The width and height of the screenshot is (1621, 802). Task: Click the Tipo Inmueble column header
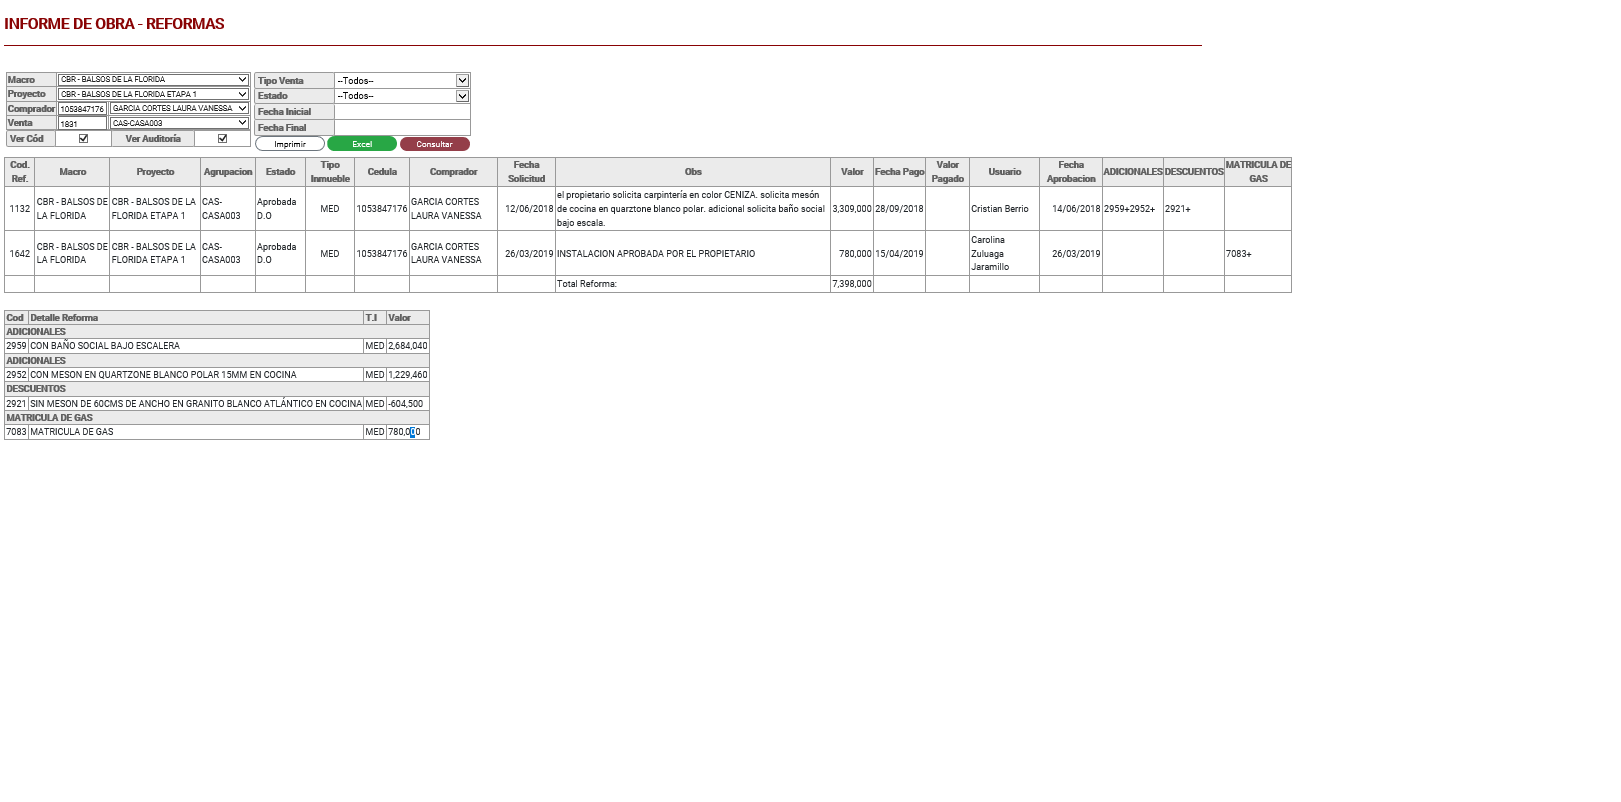point(330,172)
